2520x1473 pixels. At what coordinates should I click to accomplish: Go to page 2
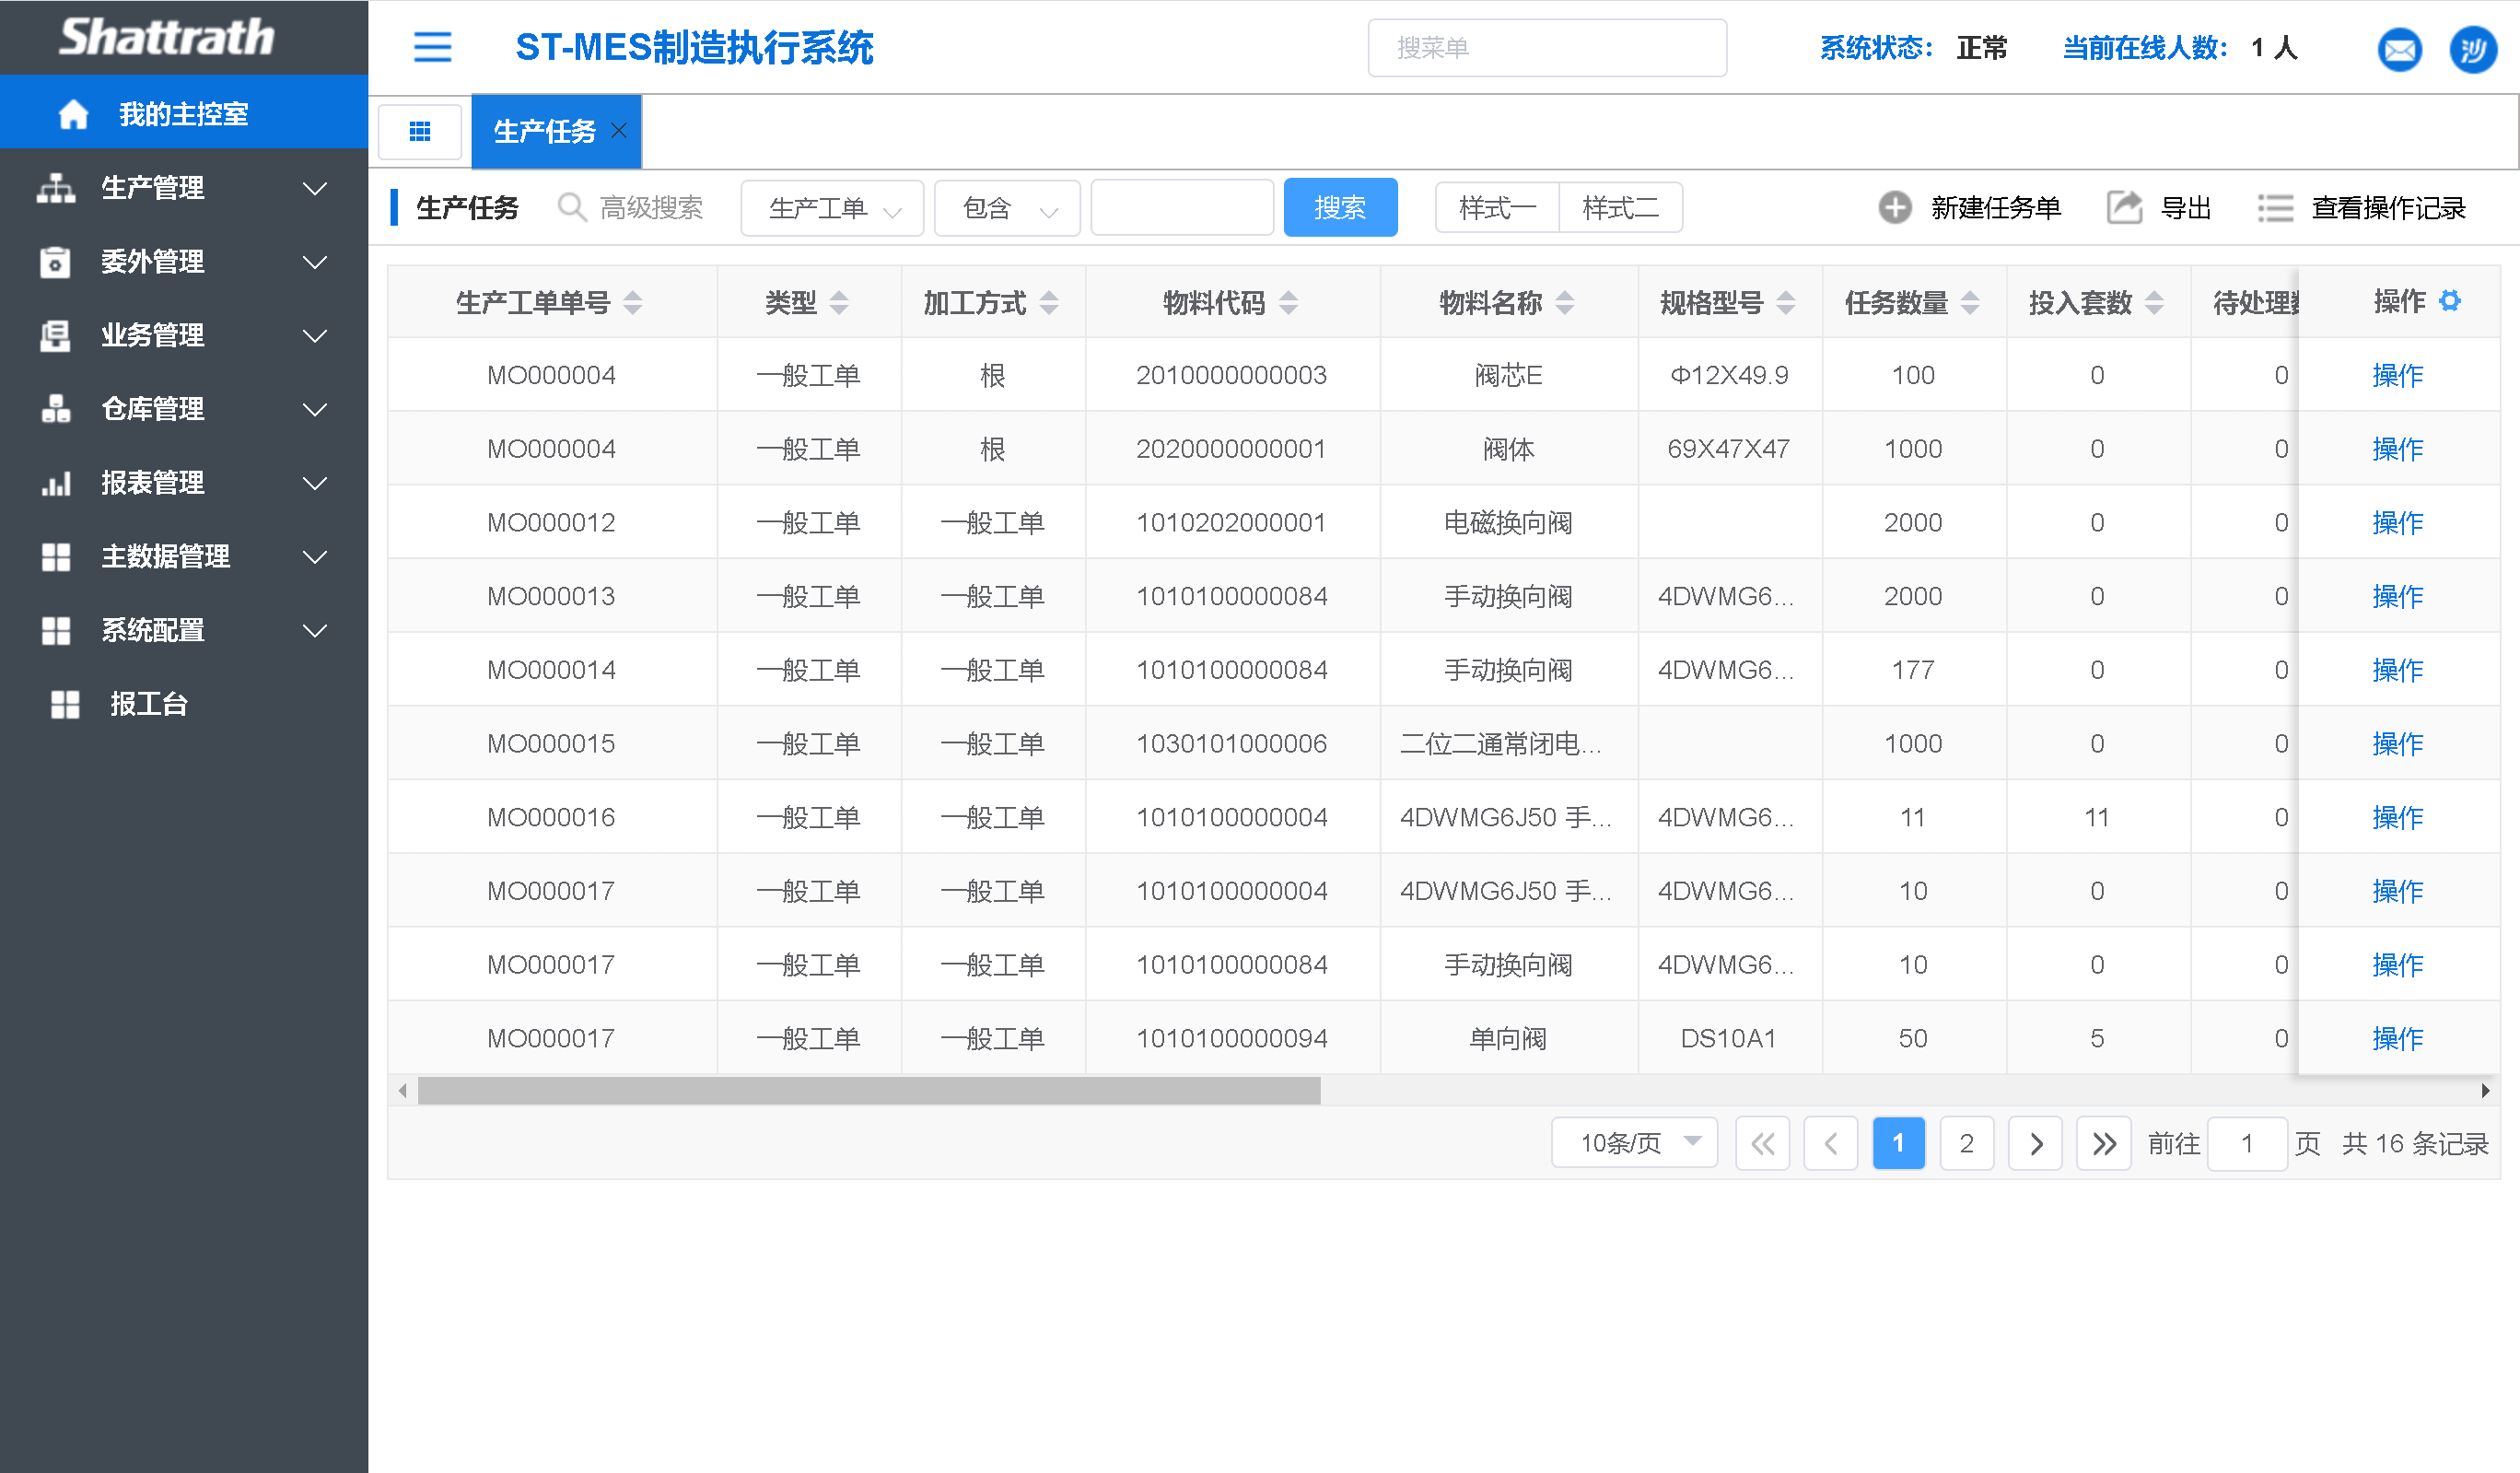tap(1966, 1143)
